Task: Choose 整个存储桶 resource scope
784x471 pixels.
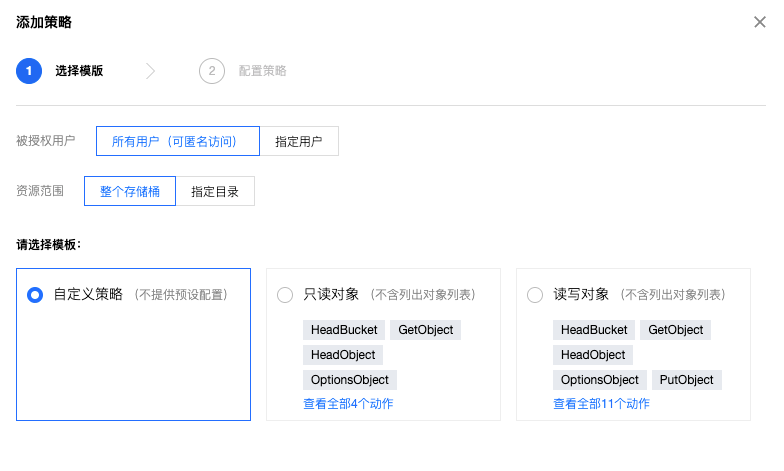Action: pyautogui.click(x=130, y=191)
